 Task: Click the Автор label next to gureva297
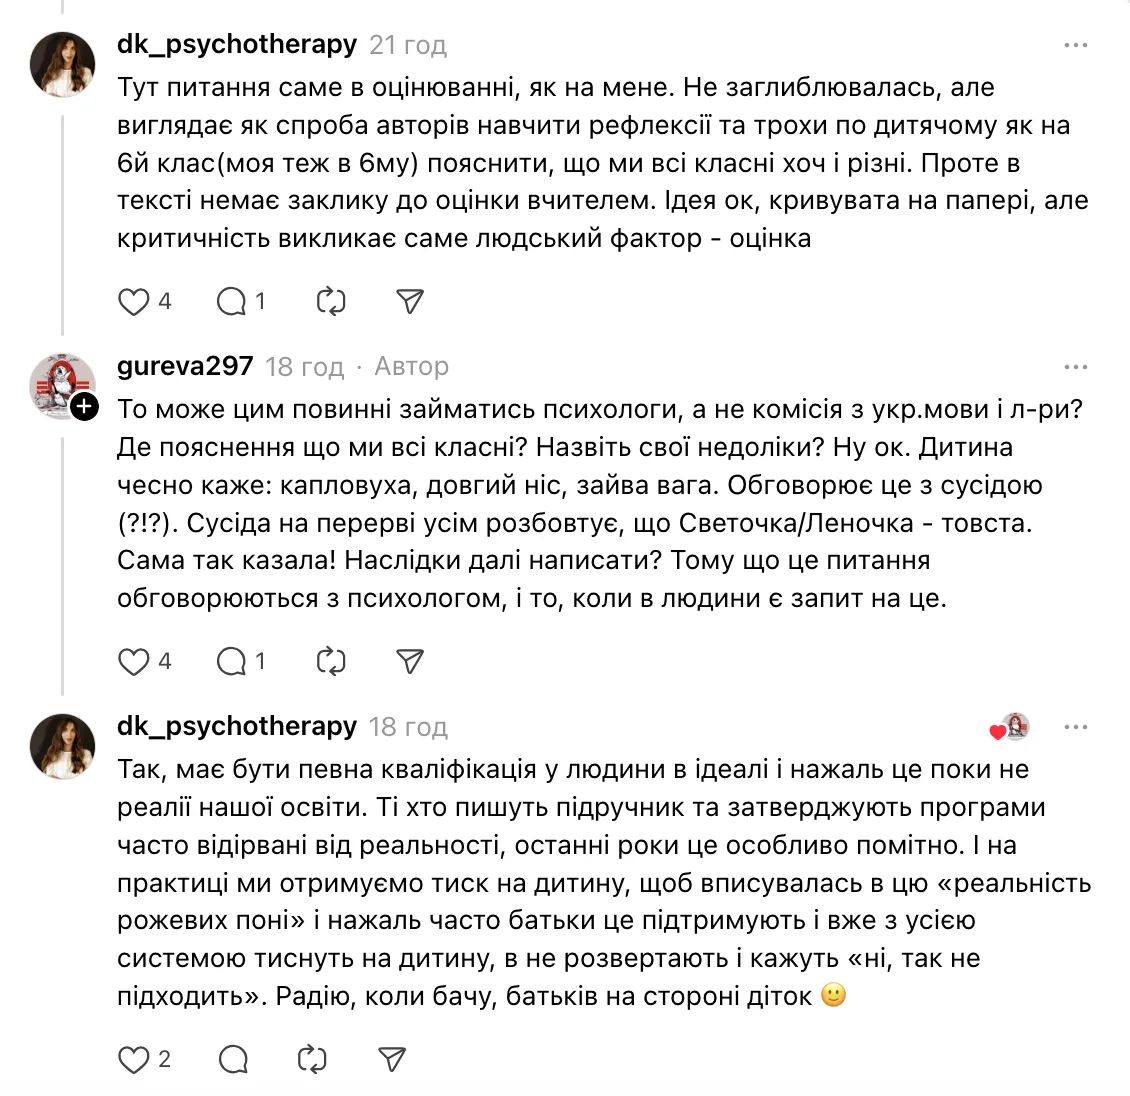click(x=409, y=366)
